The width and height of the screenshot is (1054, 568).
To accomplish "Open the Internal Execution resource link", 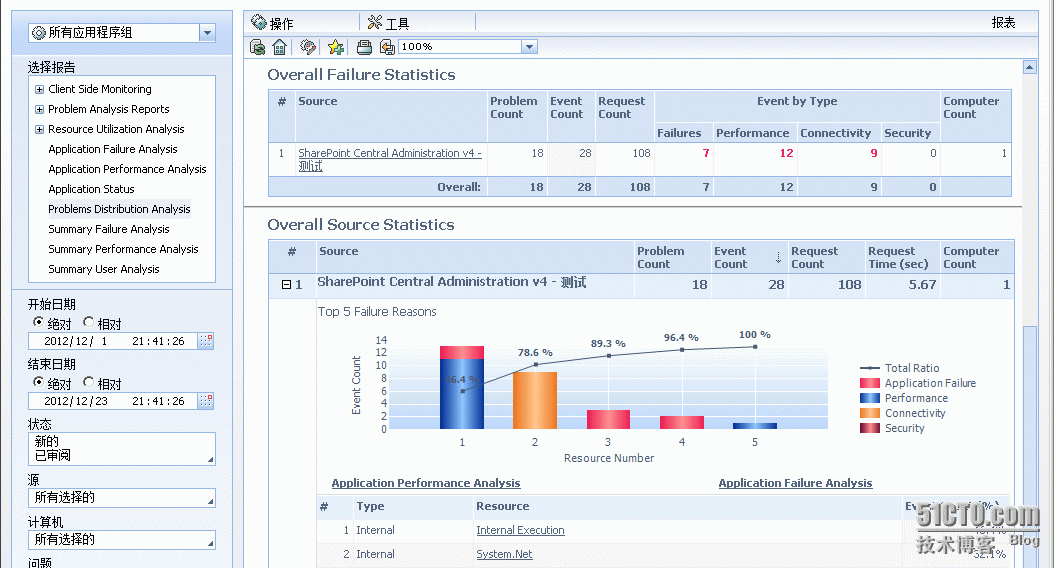I will [520, 530].
